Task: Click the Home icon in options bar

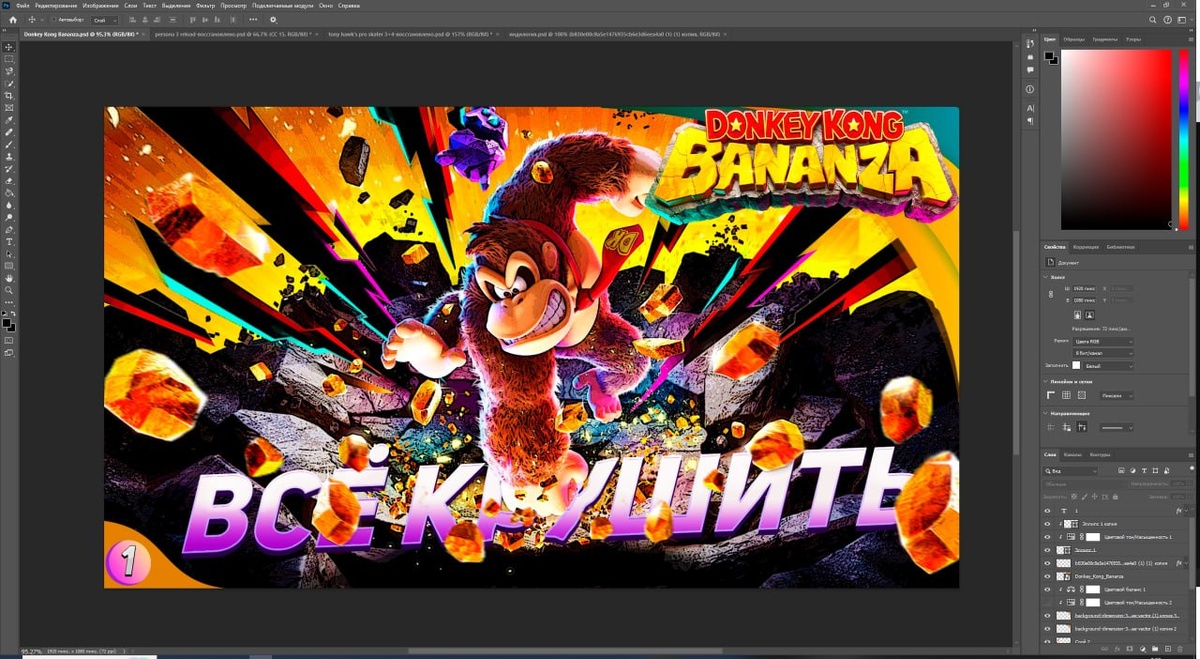Action: [13, 19]
